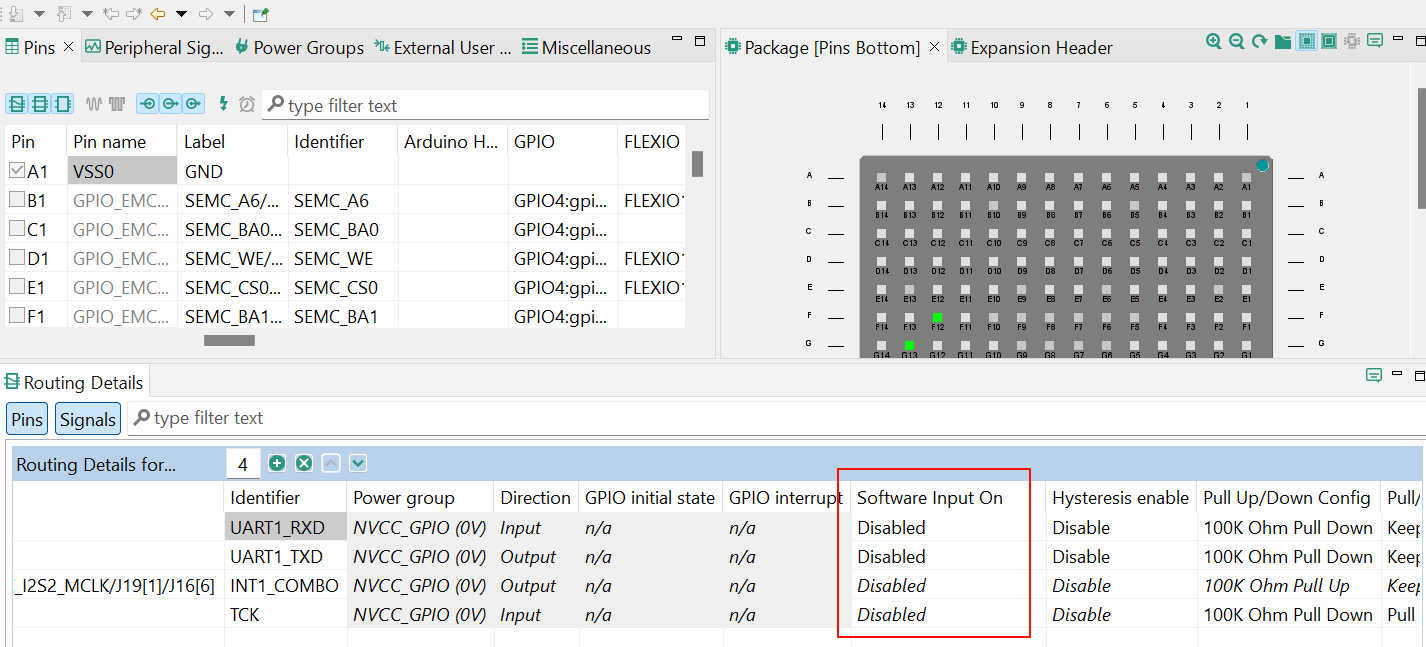
Task: Open the undo history dropdown arrow
Action: [x=181, y=14]
